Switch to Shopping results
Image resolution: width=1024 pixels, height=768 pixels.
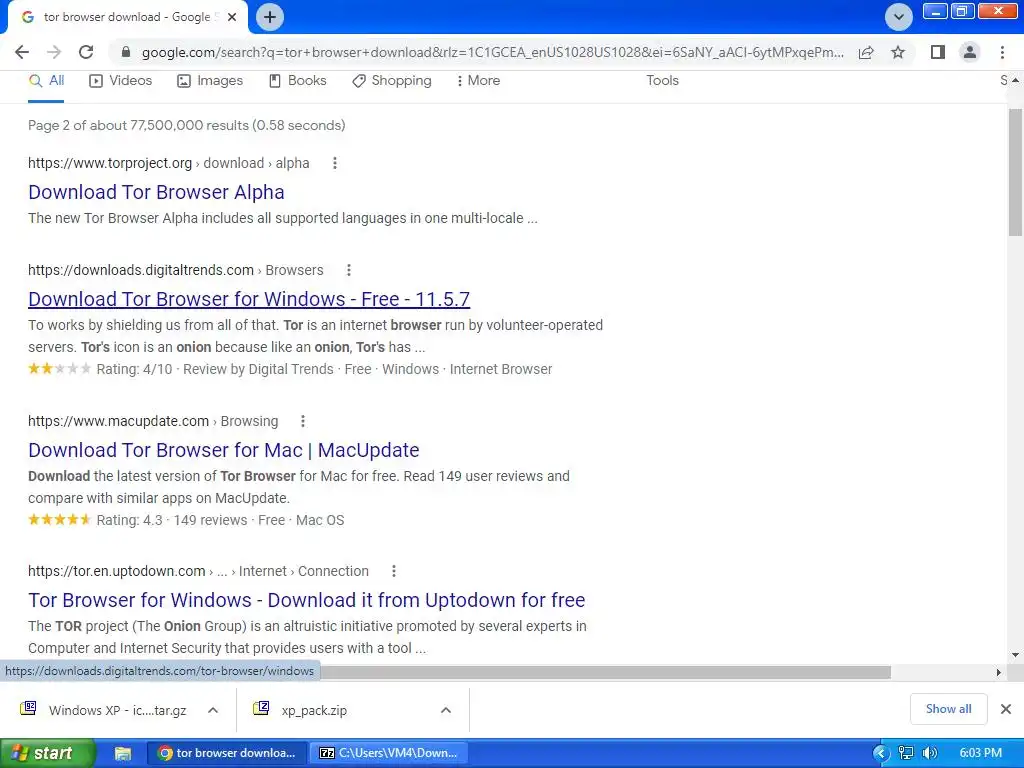pos(392,81)
